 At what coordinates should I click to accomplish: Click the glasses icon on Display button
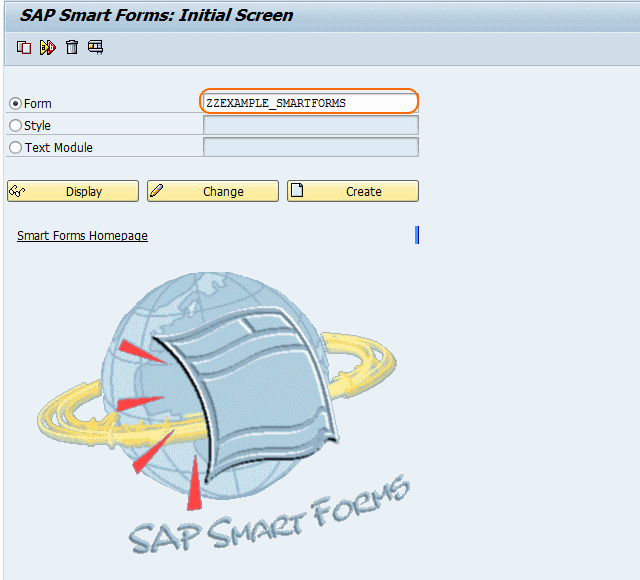[x=17, y=191]
